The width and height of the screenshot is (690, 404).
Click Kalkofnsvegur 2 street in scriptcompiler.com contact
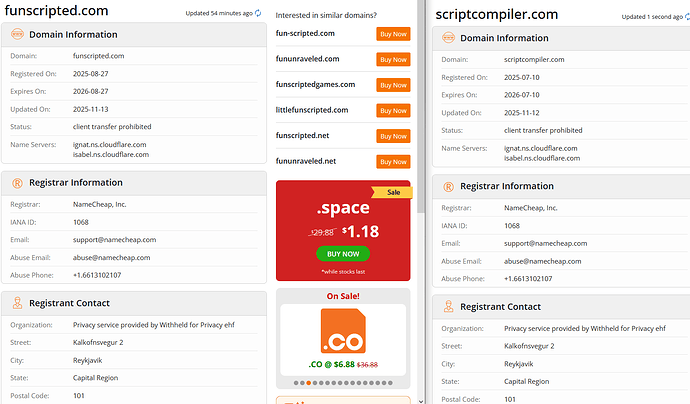point(529,346)
